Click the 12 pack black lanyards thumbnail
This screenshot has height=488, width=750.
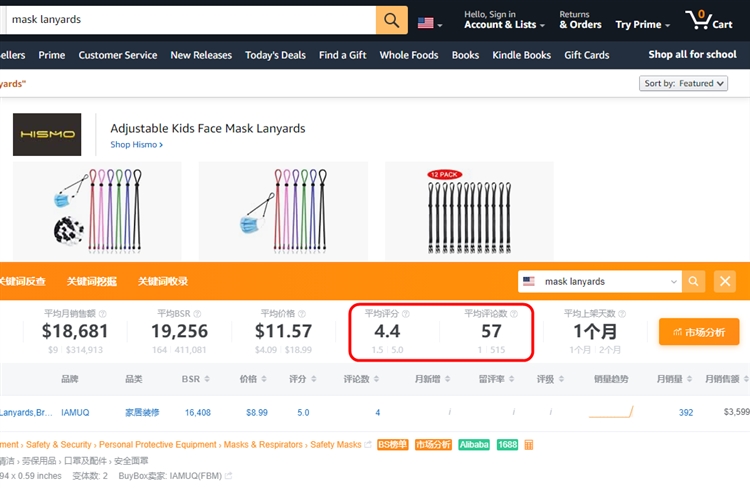tap(469, 206)
